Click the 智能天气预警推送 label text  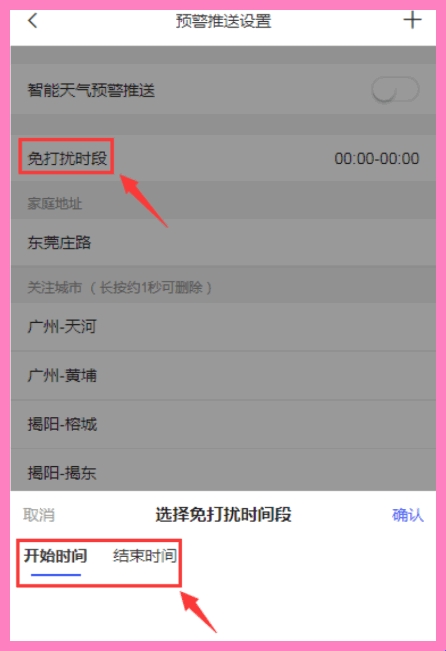click(x=91, y=90)
